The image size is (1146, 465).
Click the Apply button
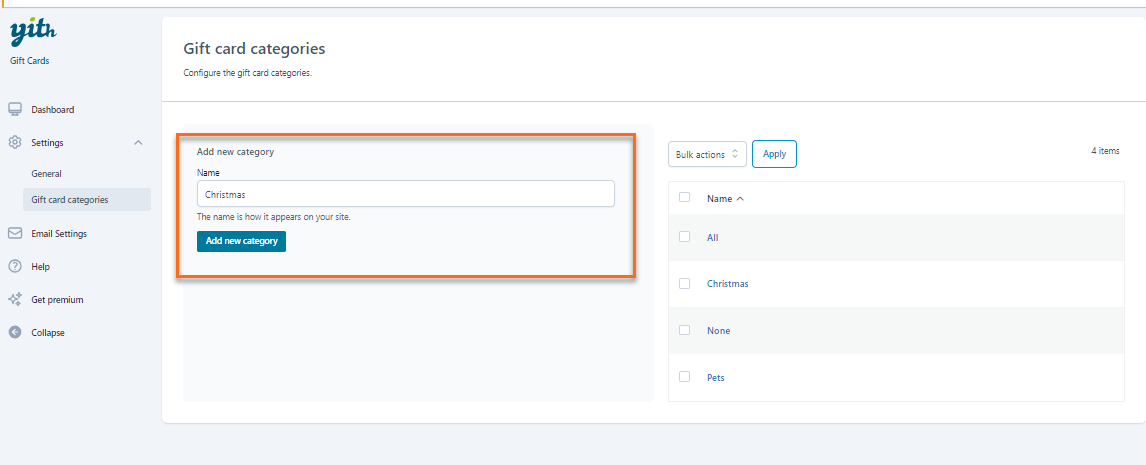coord(774,154)
